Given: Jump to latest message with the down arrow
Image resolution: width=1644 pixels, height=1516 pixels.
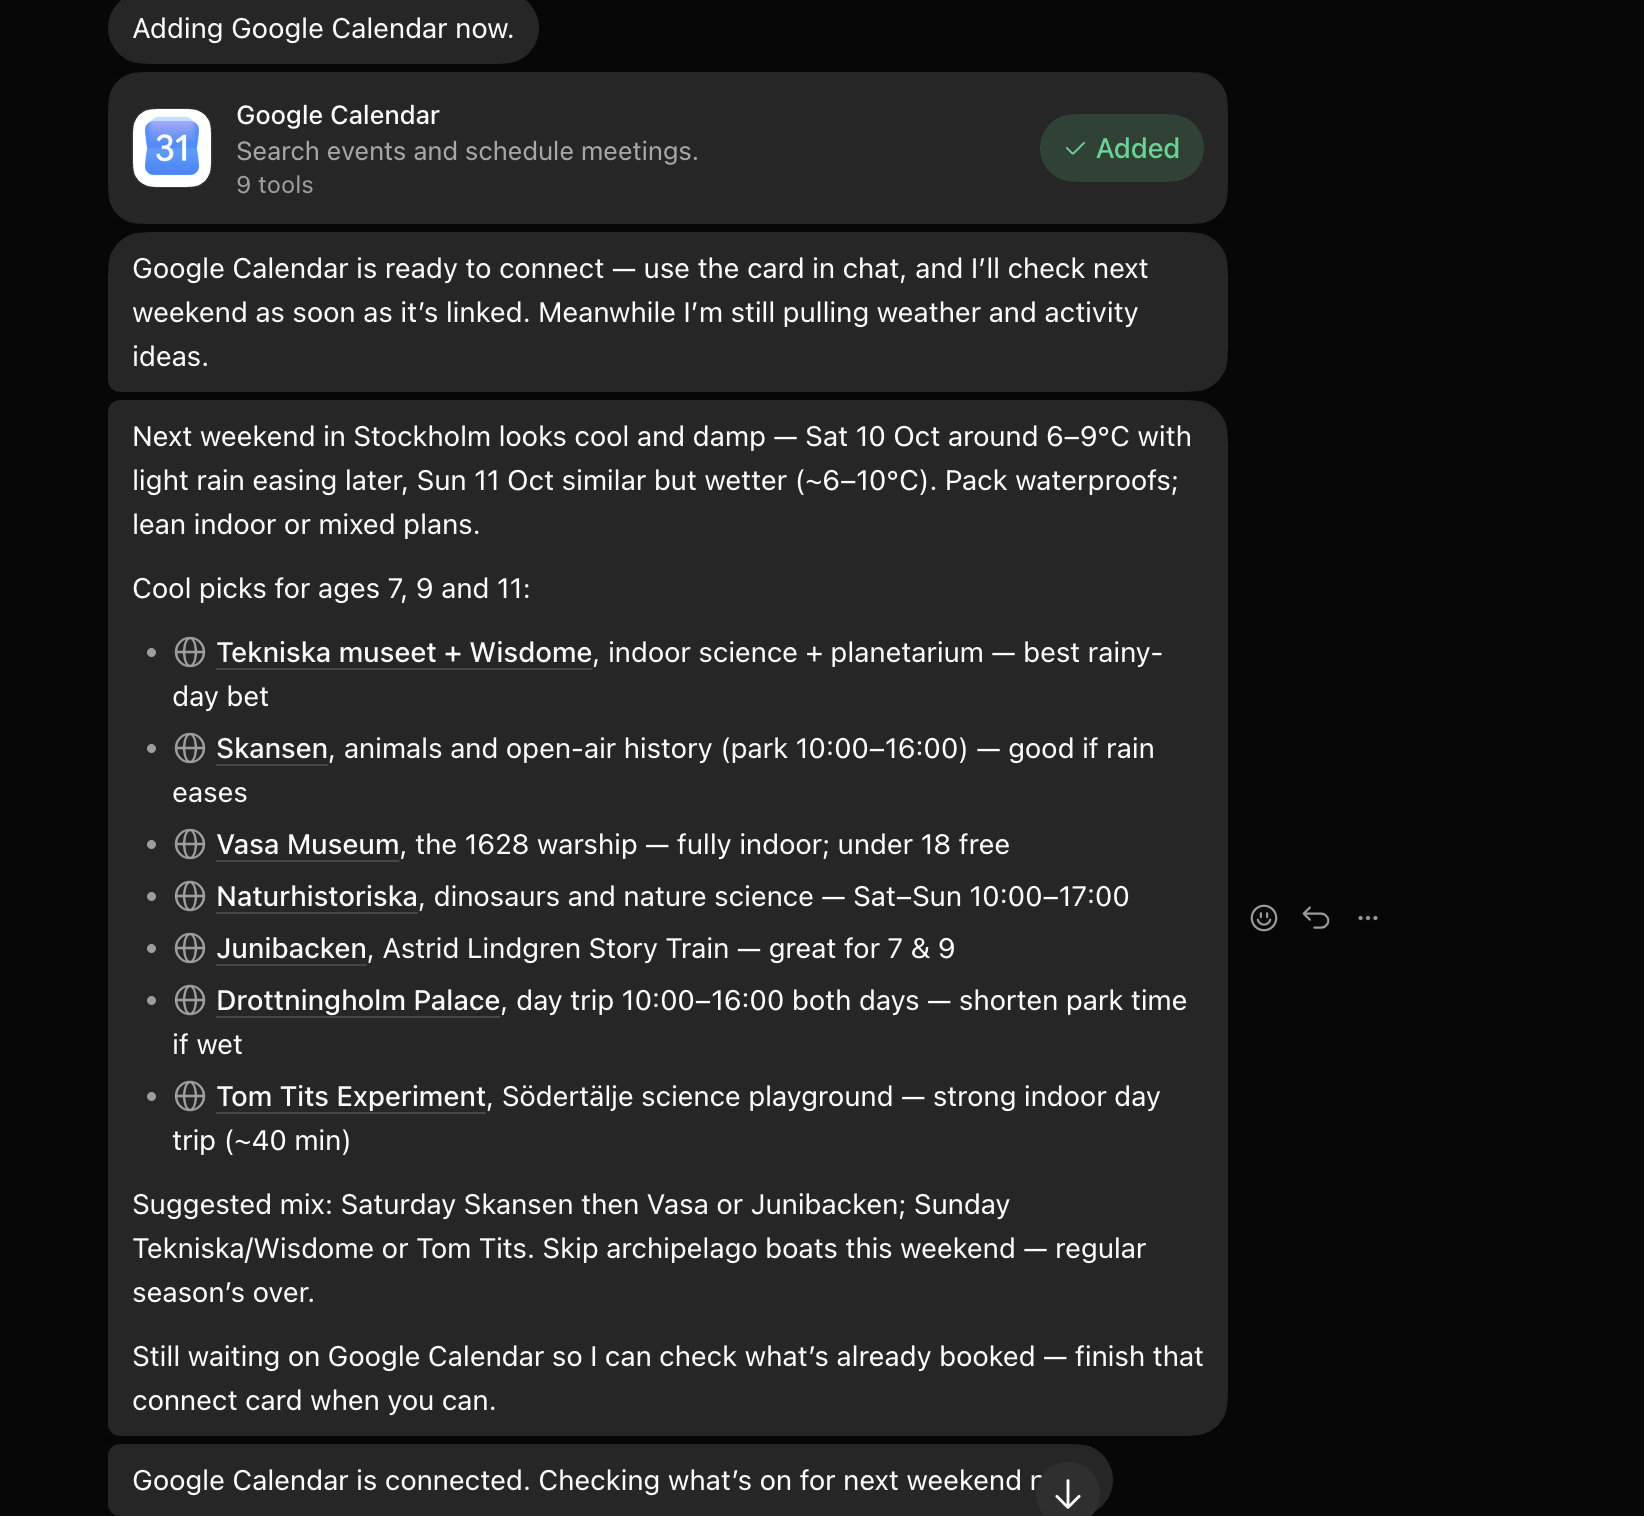Looking at the screenshot, I should point(1068,1493).
